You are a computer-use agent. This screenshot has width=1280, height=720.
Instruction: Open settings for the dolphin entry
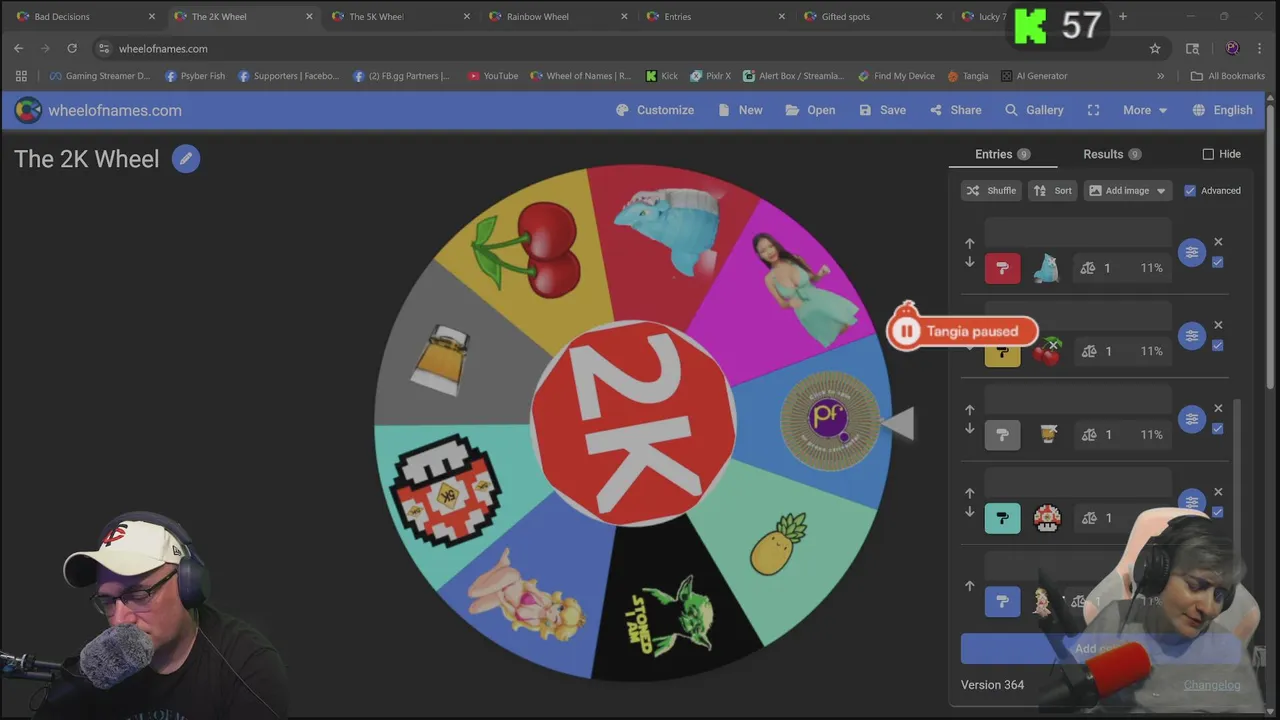point(1192,253)
